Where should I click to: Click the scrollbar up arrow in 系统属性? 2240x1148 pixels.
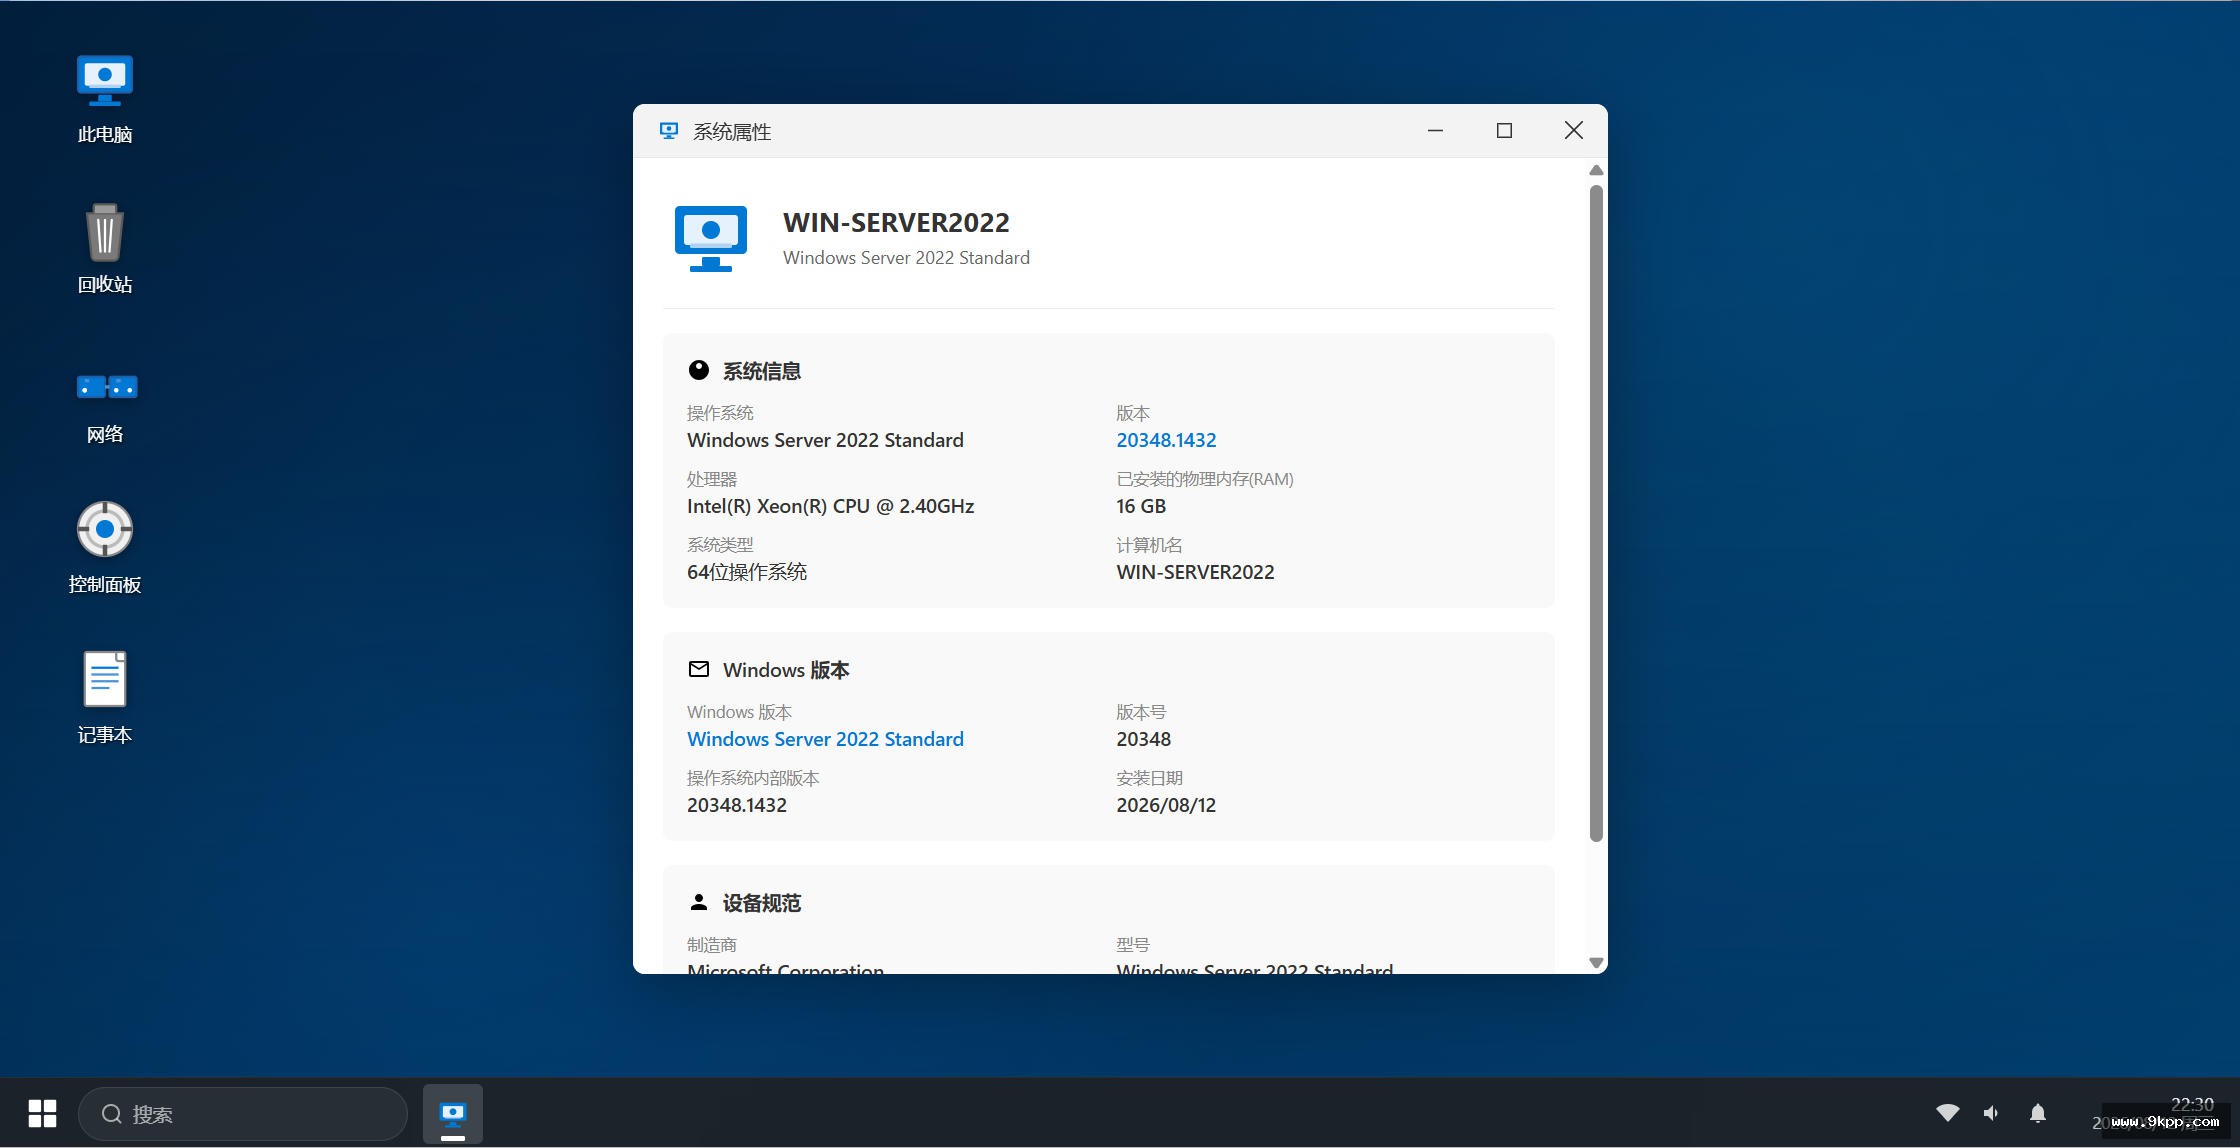pos(1596,170)
